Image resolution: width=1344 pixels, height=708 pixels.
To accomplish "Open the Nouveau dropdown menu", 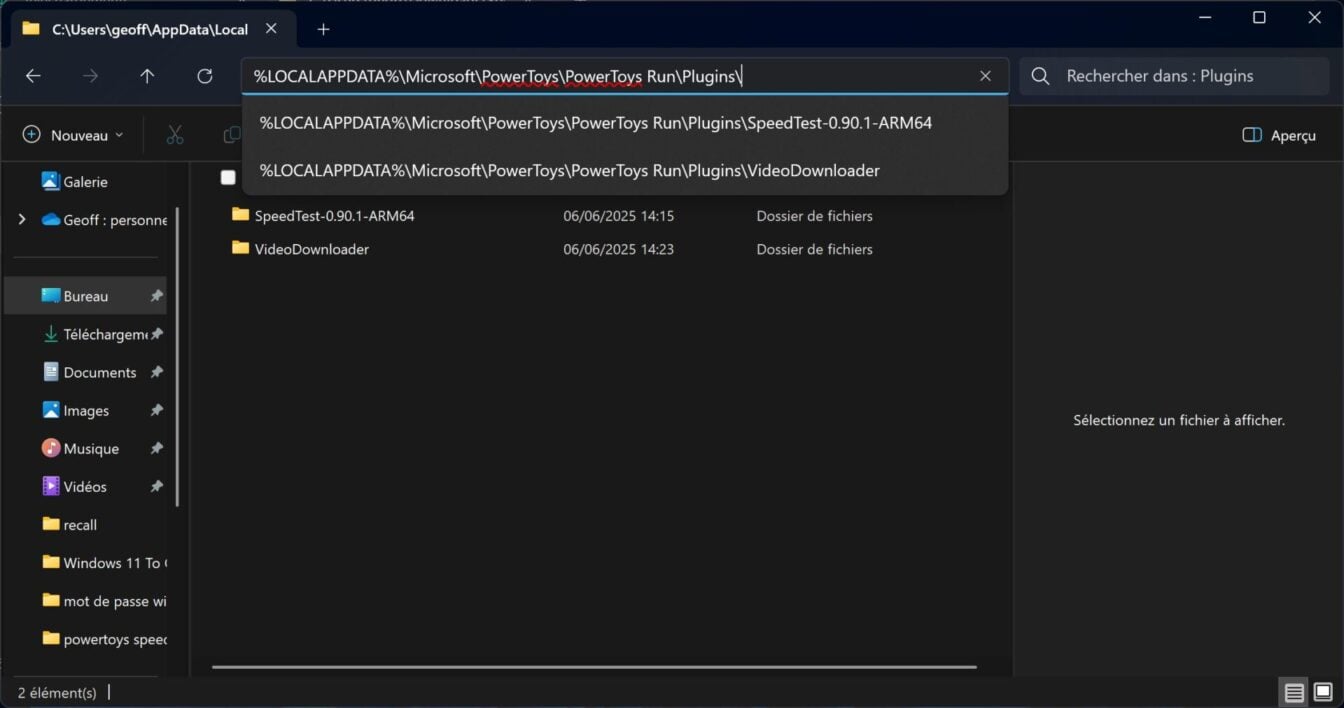I will [x=73, y=135].
